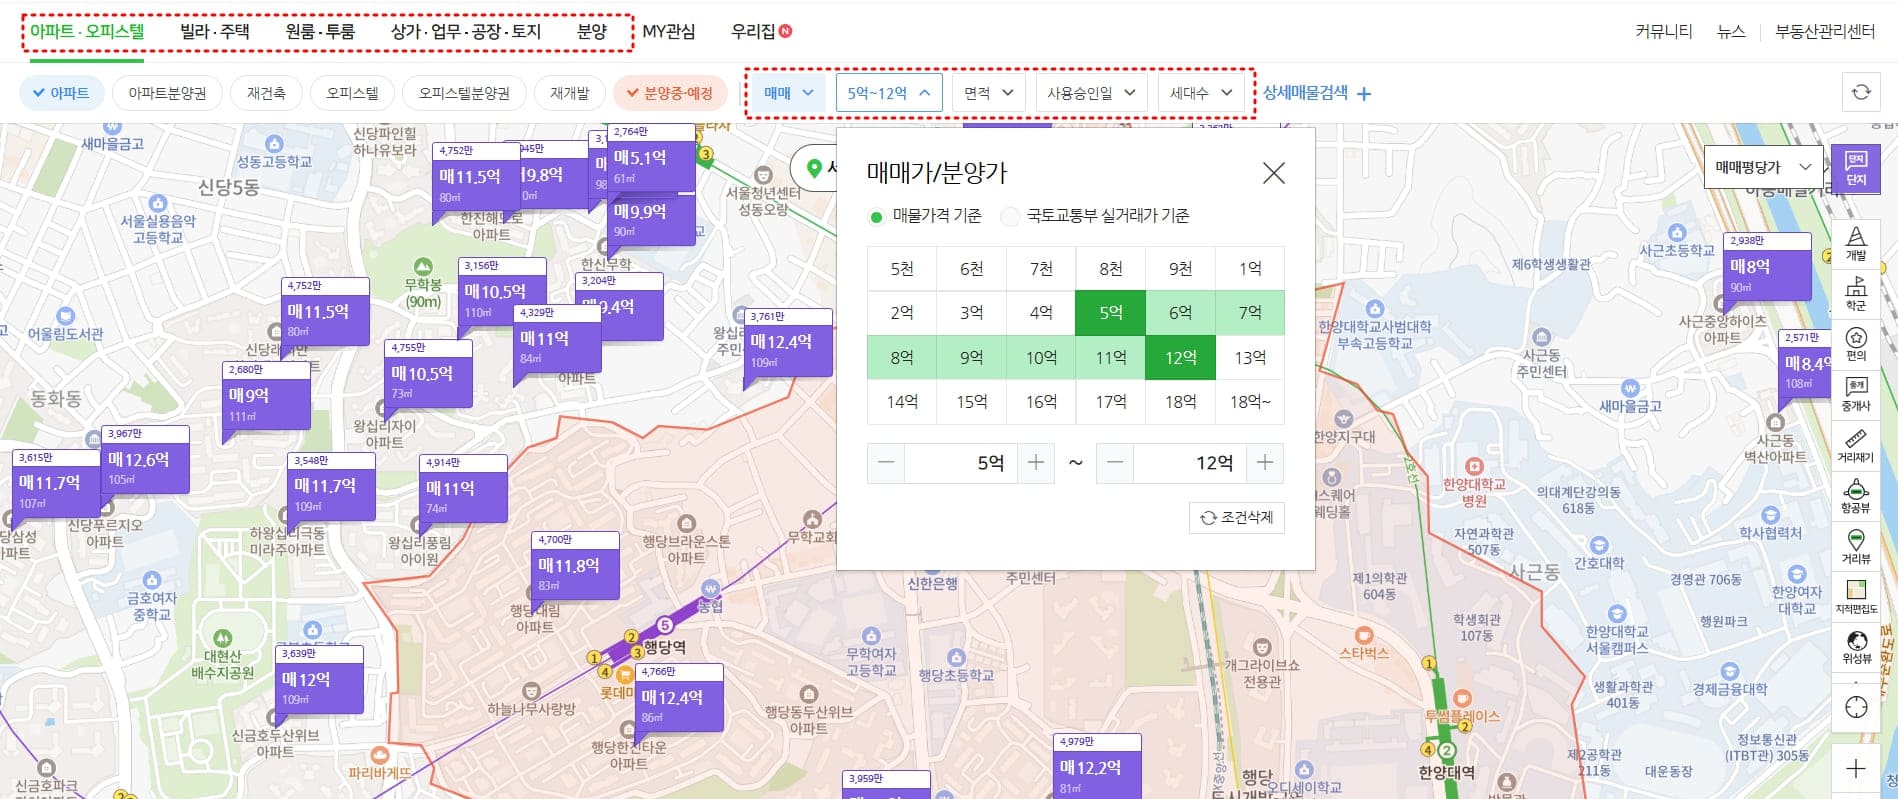Click the light green 9억 price cell
The width and height of the screenshot is (1898, 799).
coord(972,358)
